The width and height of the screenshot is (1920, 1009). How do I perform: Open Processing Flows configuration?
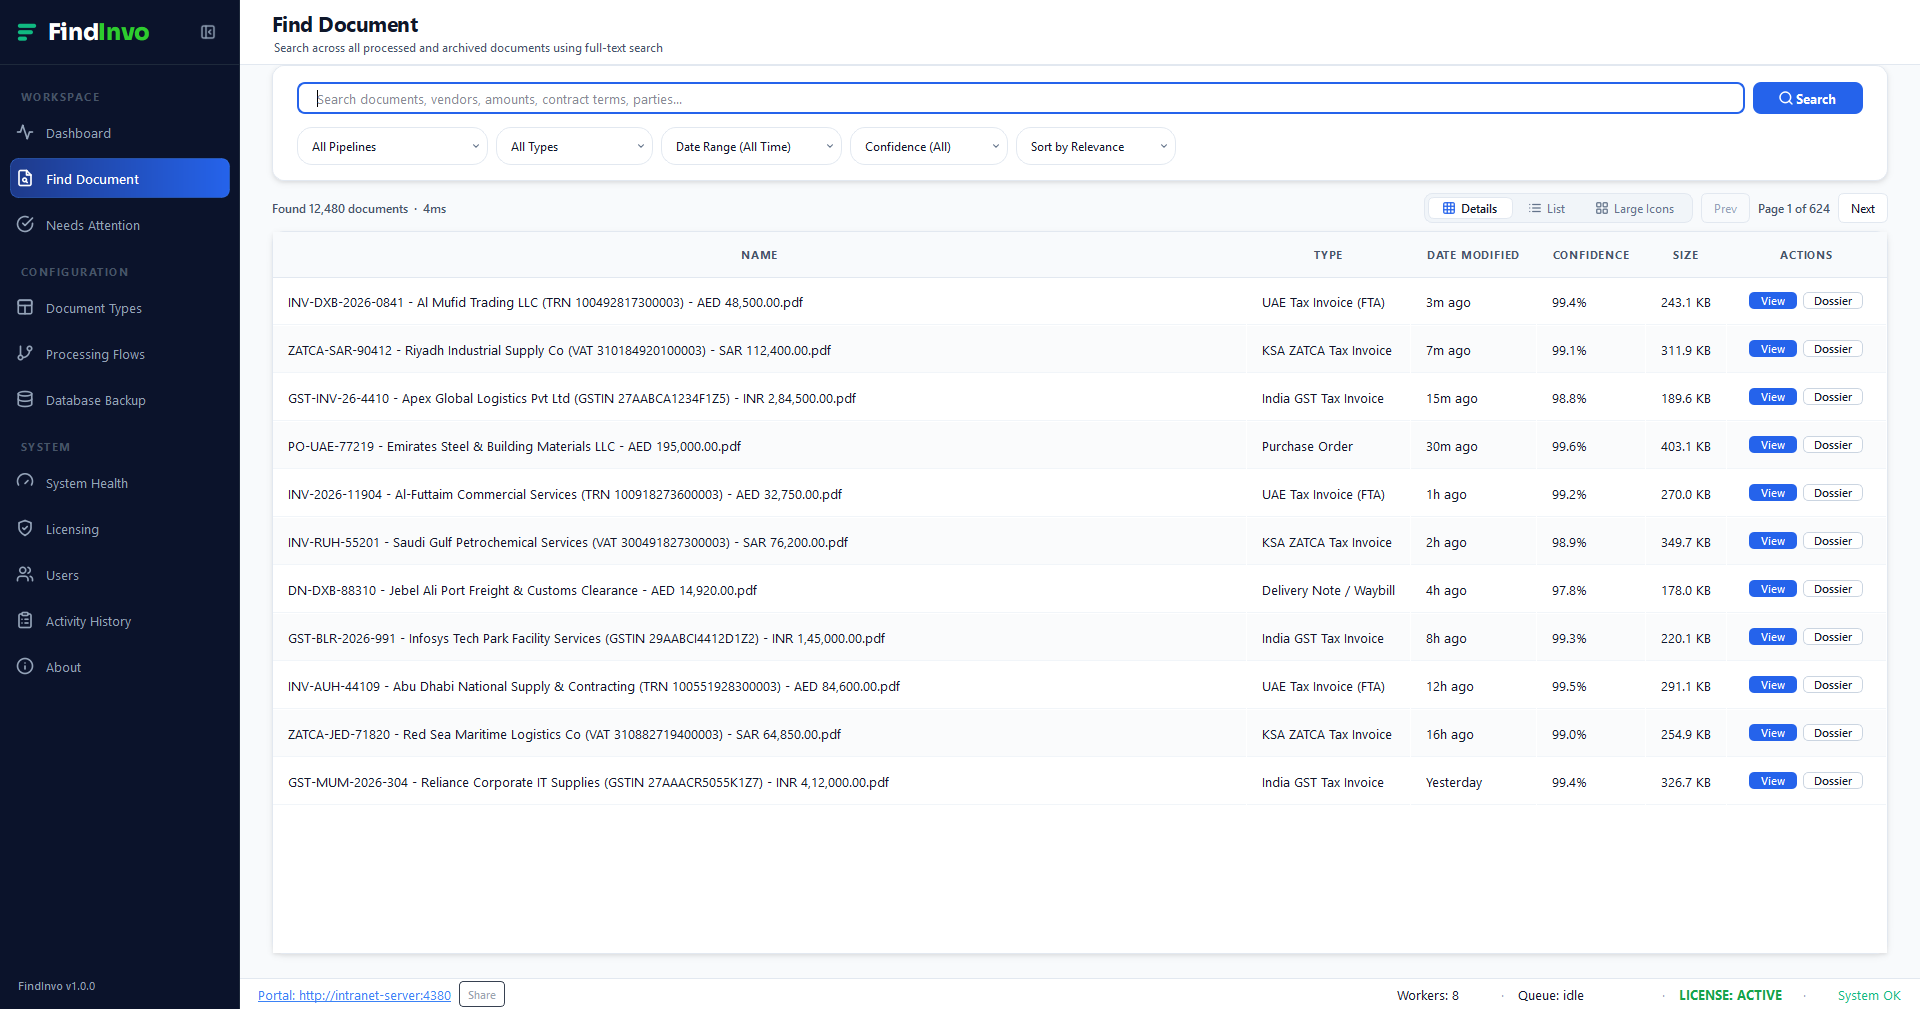[120, 354]
